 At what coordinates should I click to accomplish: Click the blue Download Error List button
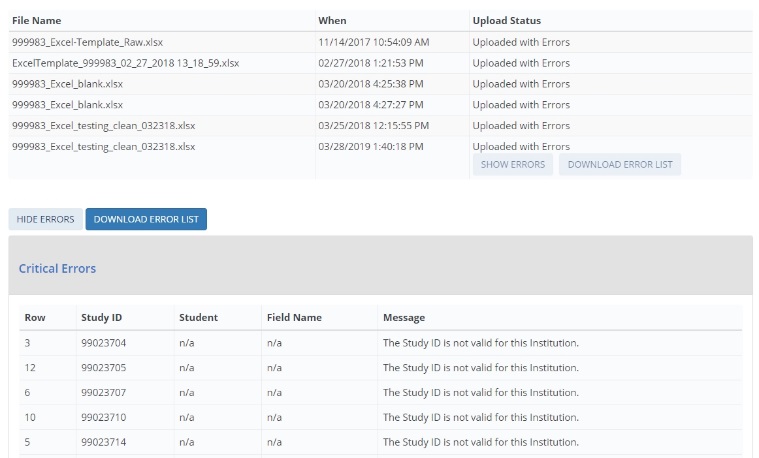(x=146, y=219)
